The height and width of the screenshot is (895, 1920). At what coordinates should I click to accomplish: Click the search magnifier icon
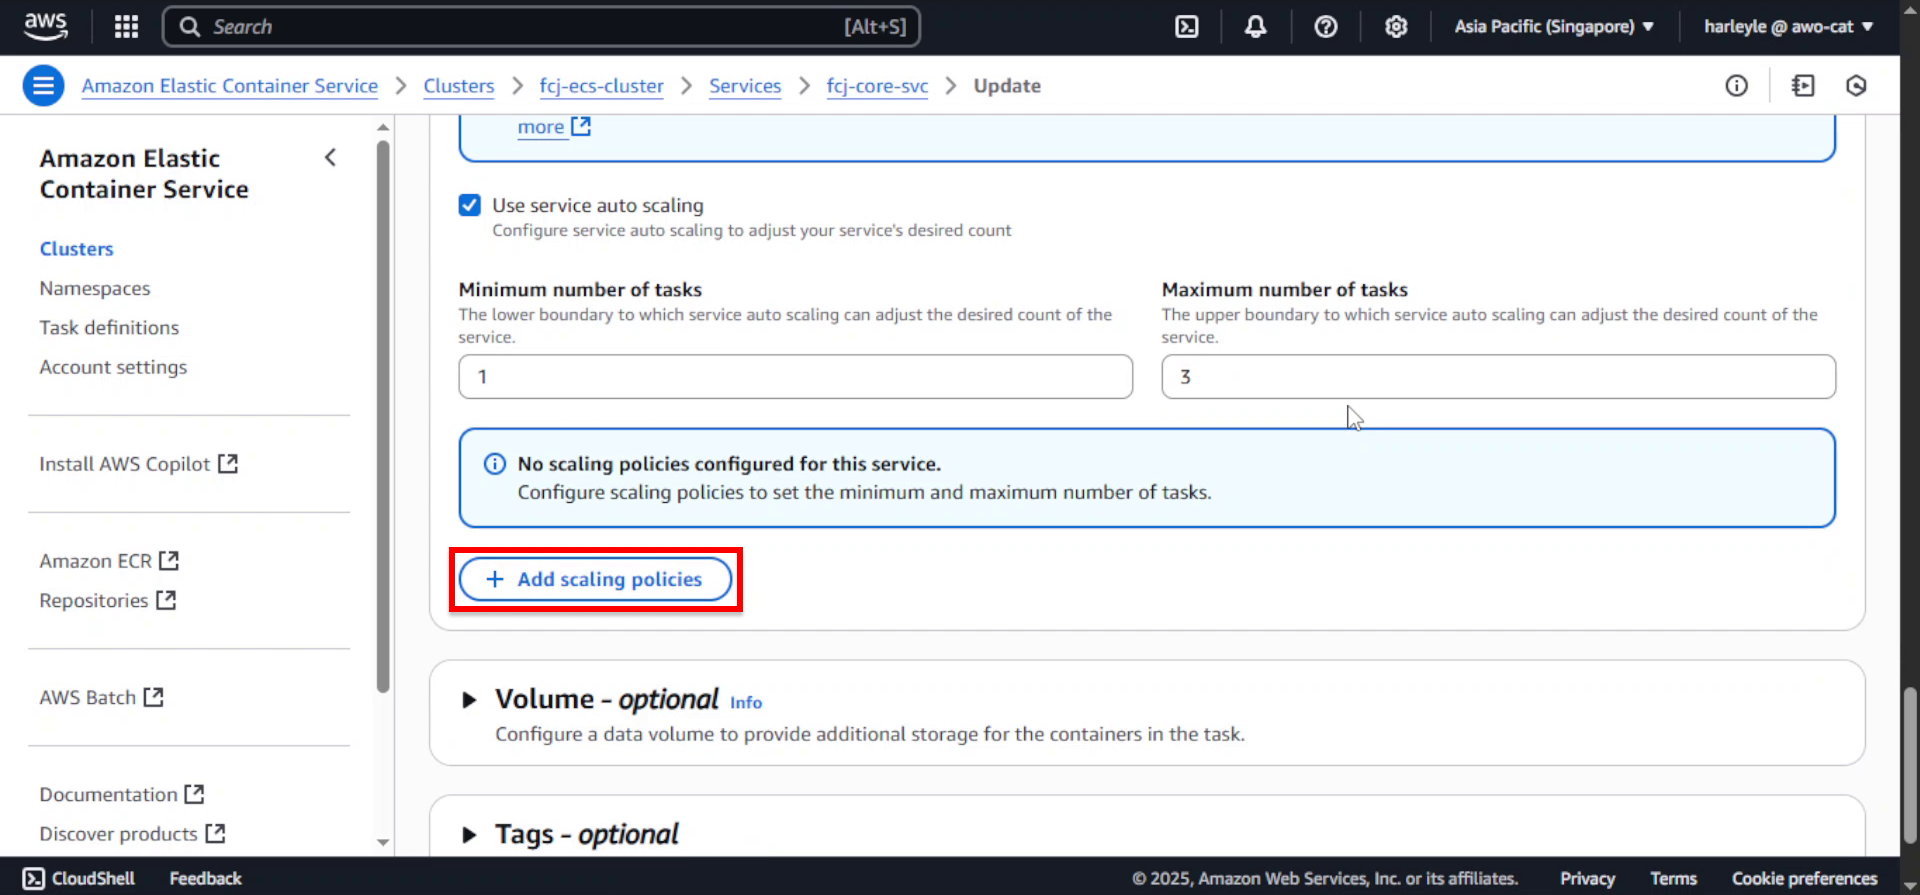[189, 27]
